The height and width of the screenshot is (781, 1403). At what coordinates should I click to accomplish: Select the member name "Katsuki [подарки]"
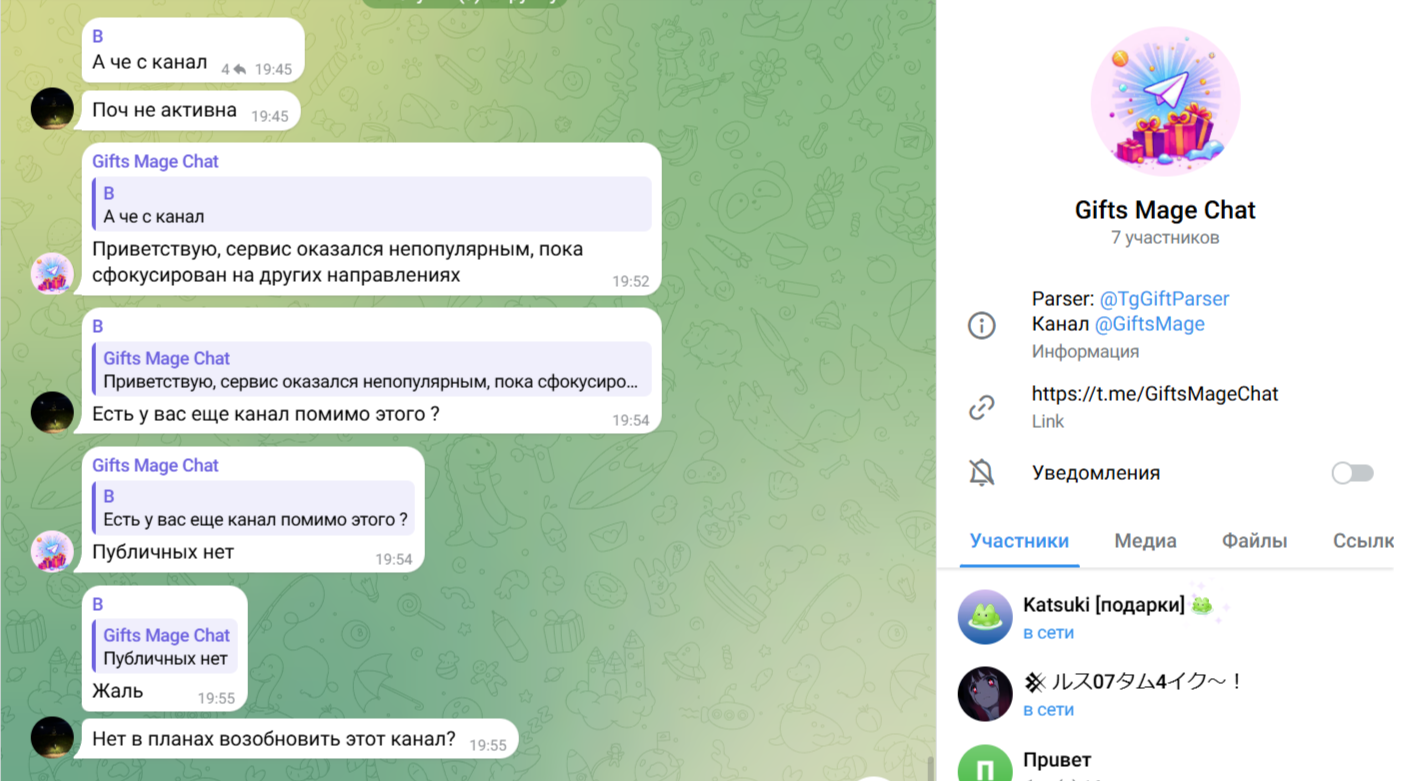point(1104,605)
